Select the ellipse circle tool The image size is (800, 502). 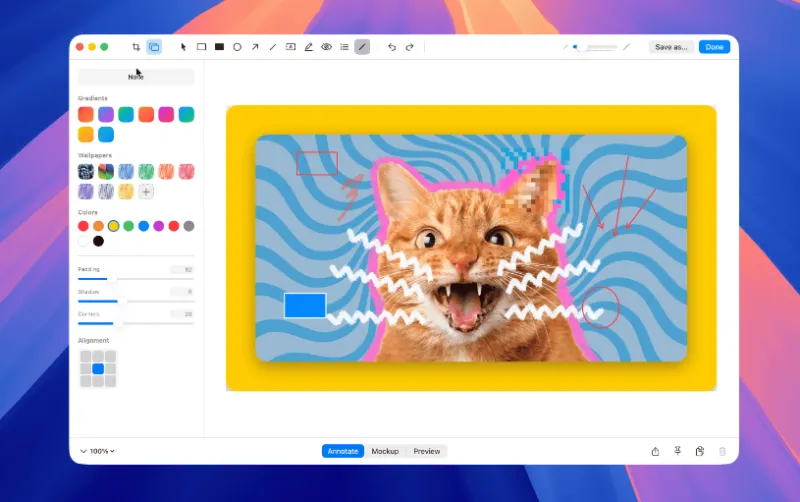click(x=237, y=47)
